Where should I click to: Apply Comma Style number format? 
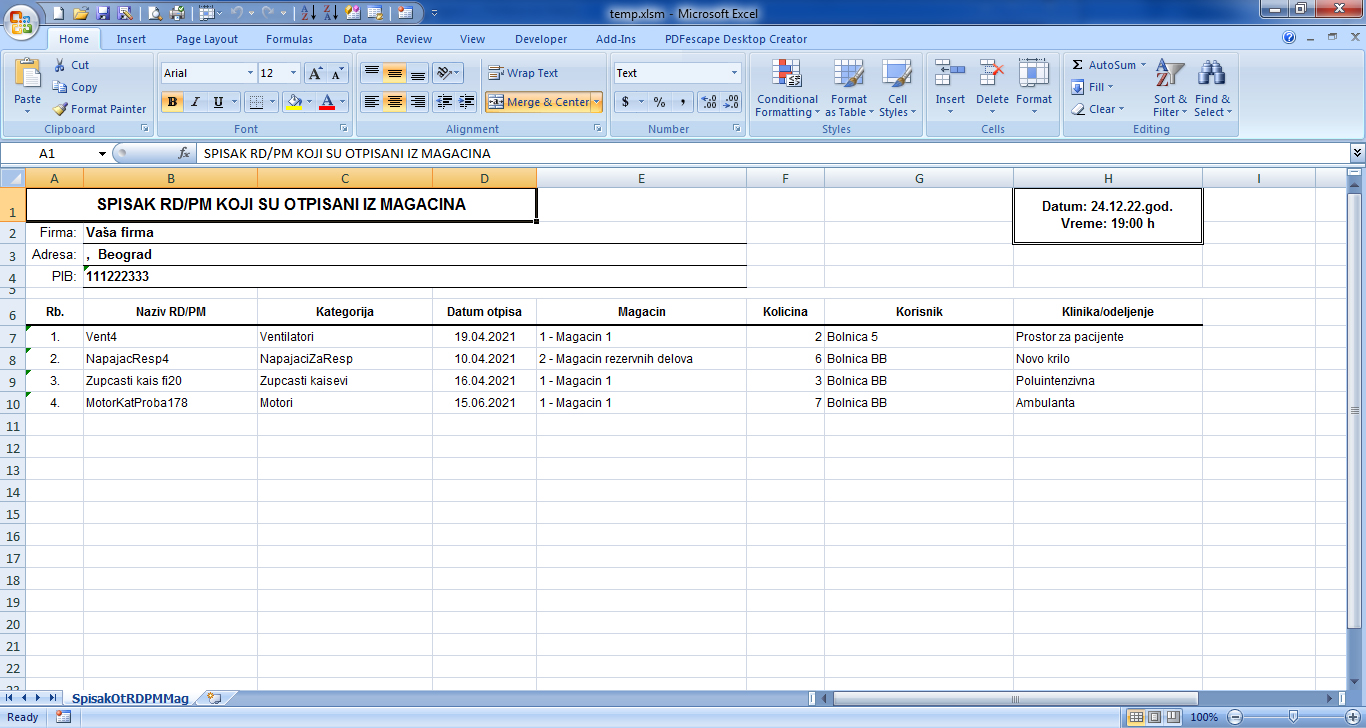[x=682, y=102]
